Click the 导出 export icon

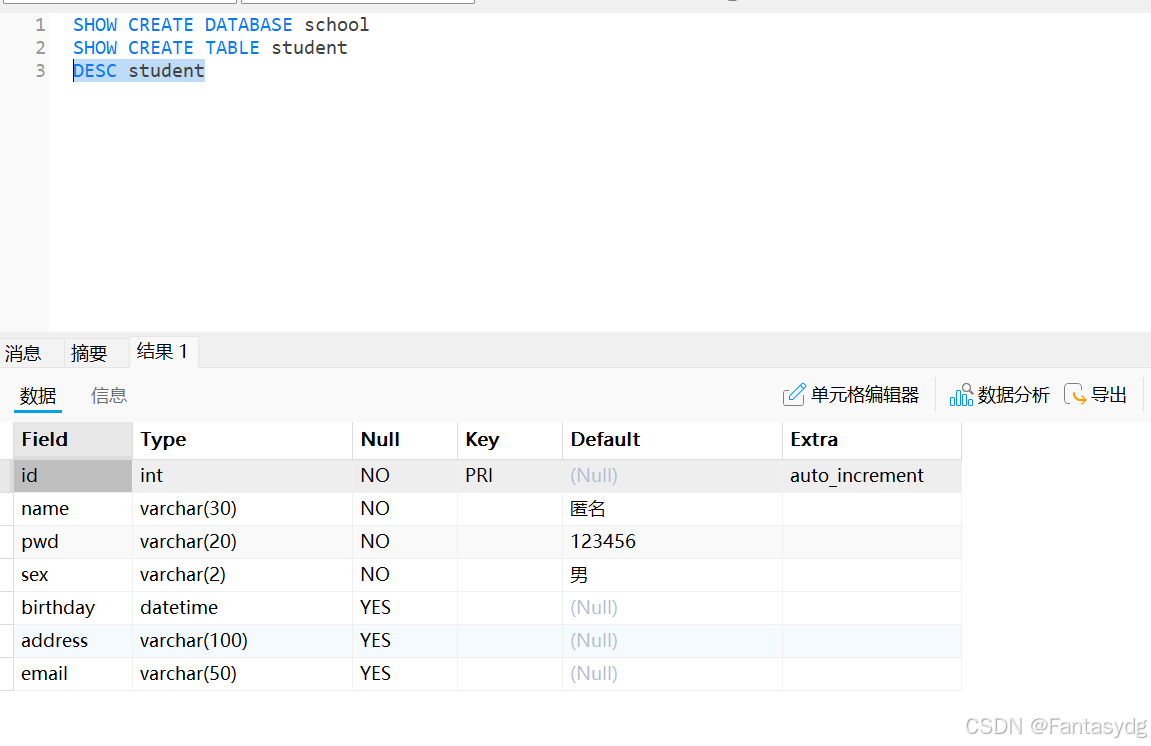(1105, 394)
